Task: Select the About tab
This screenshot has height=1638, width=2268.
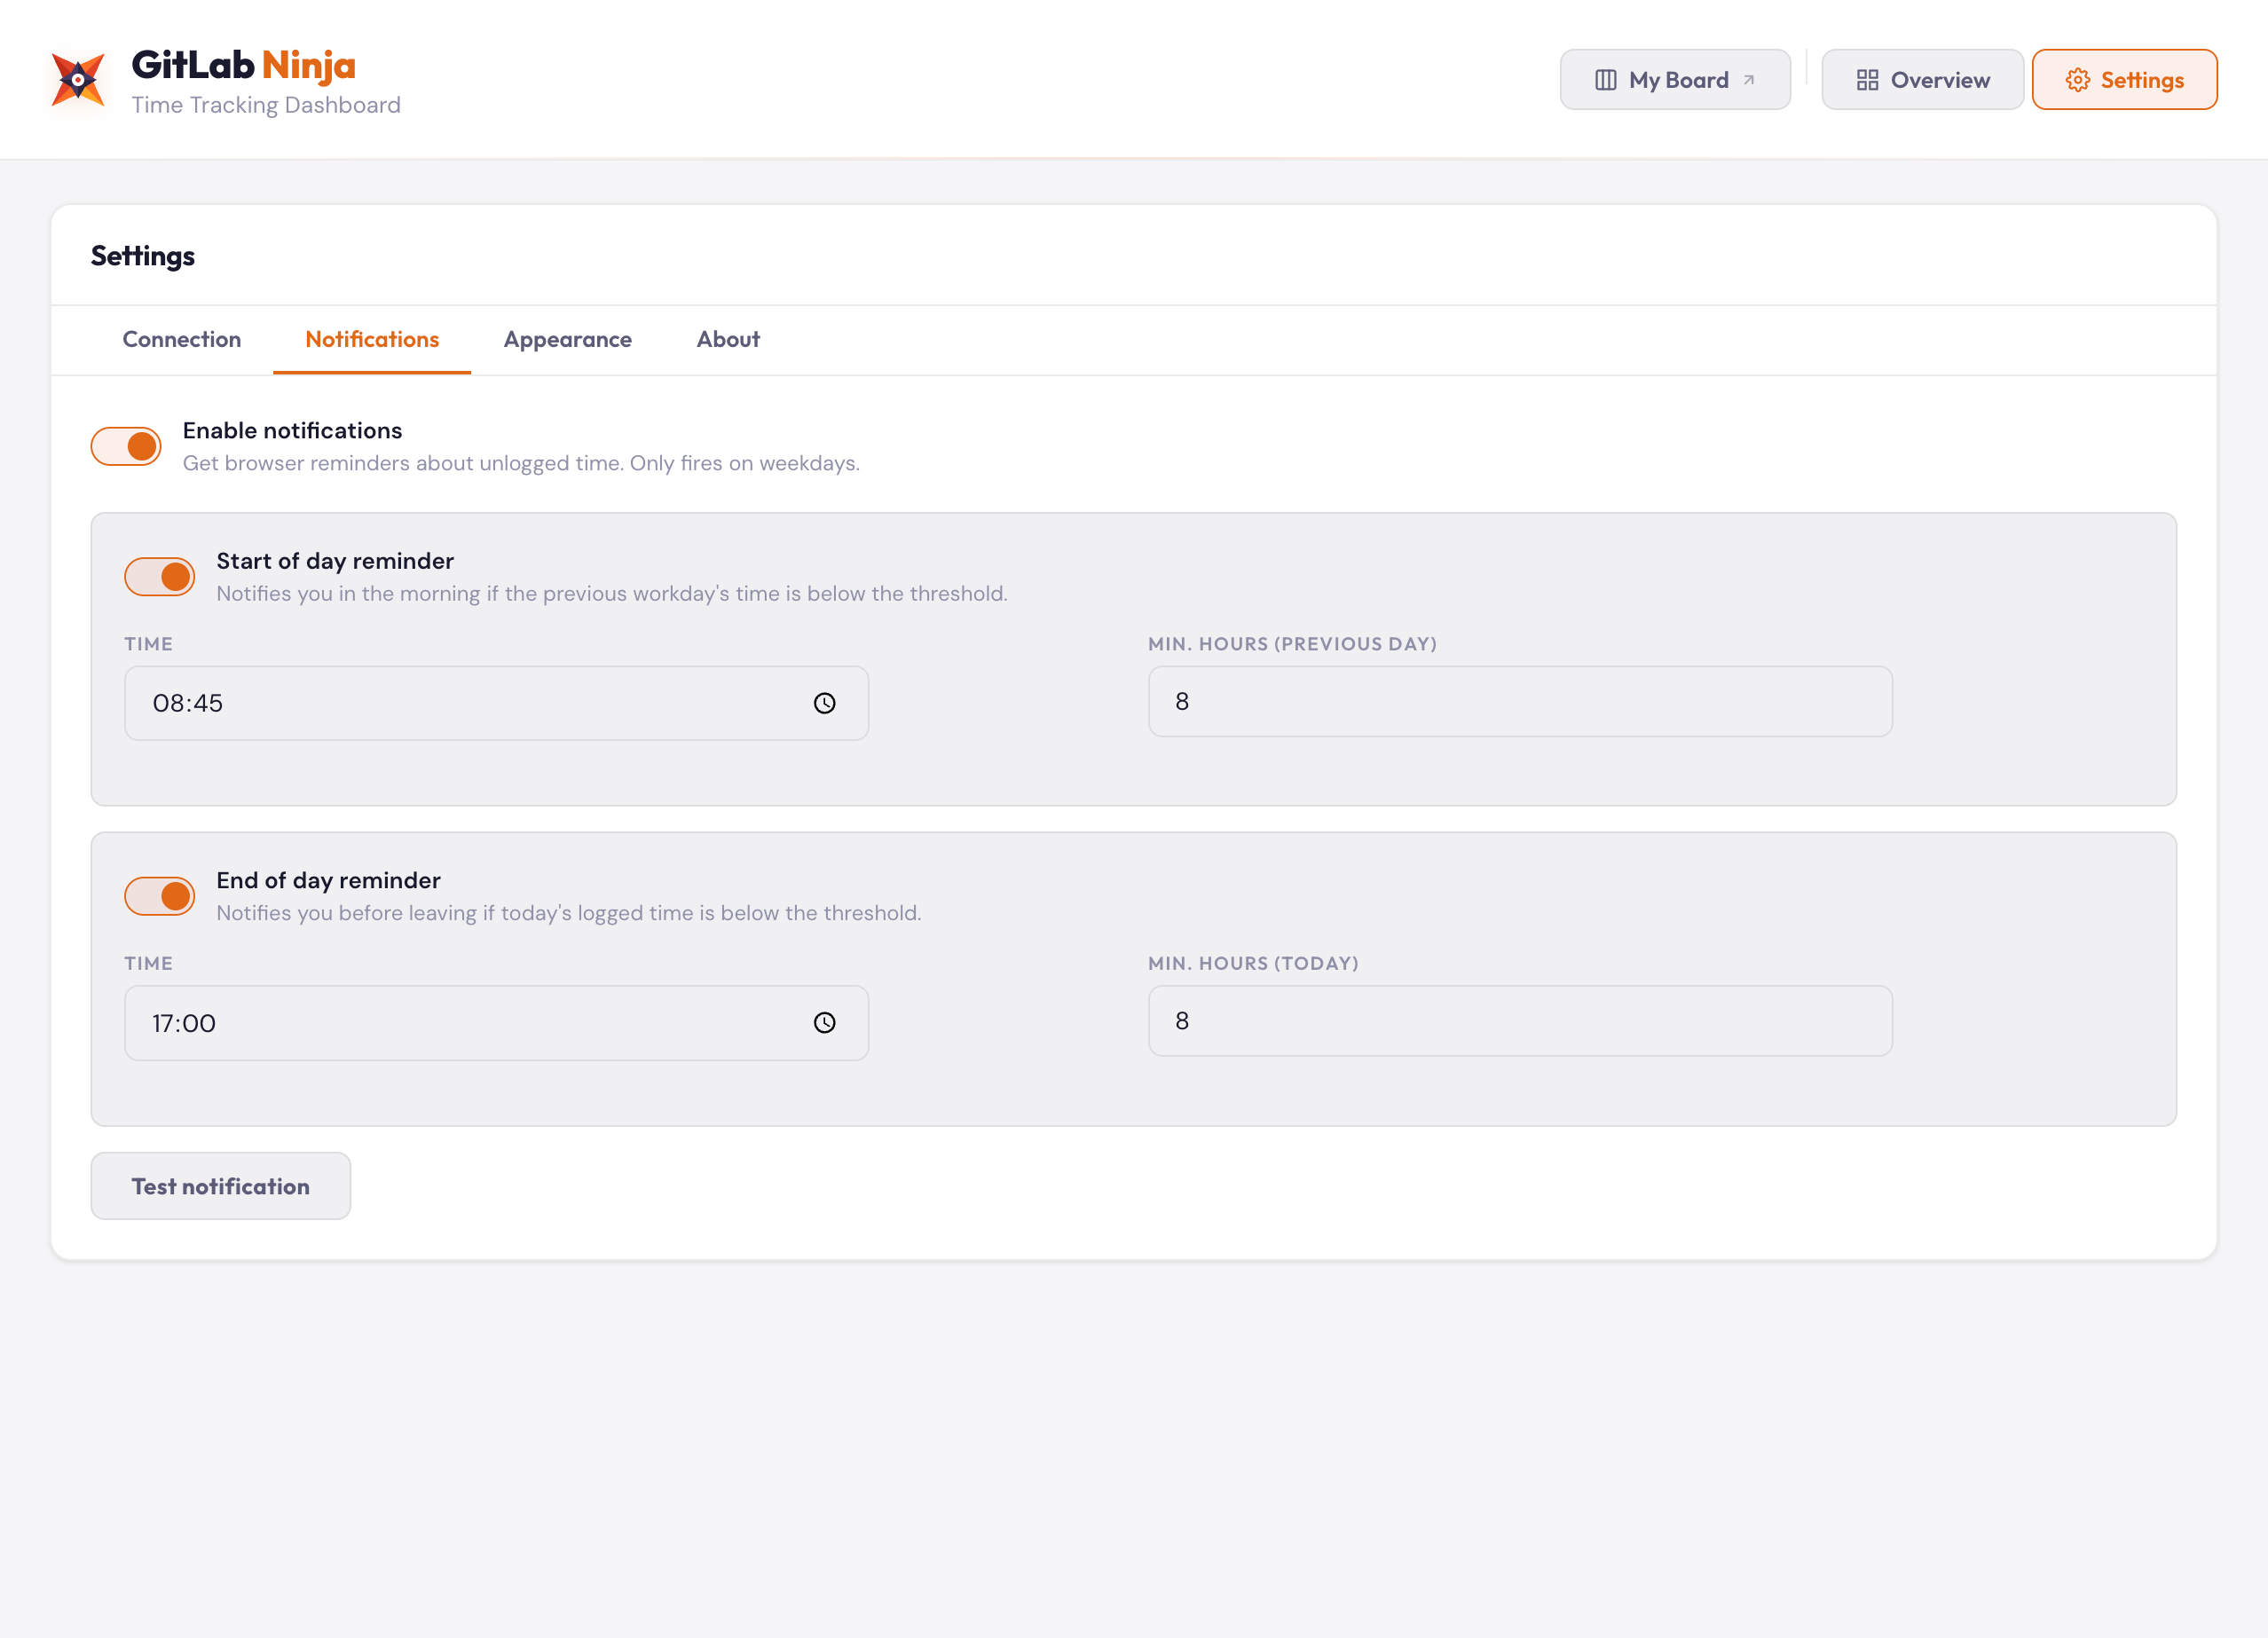Action: [x=728, y=339]
